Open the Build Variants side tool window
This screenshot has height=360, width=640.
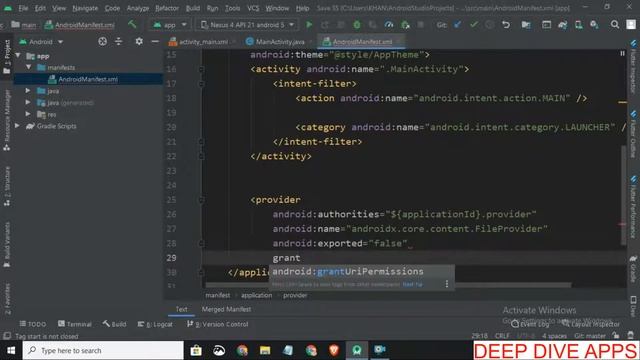click(x=7, y=244)
